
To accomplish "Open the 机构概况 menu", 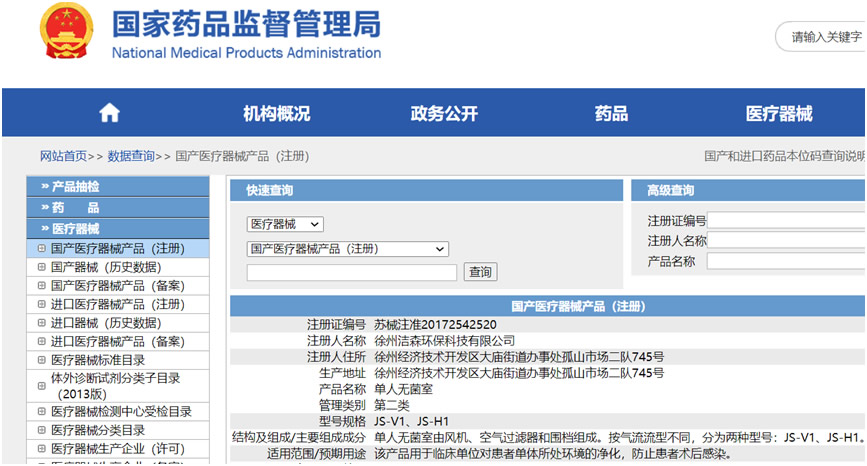I will coord(276,113).
